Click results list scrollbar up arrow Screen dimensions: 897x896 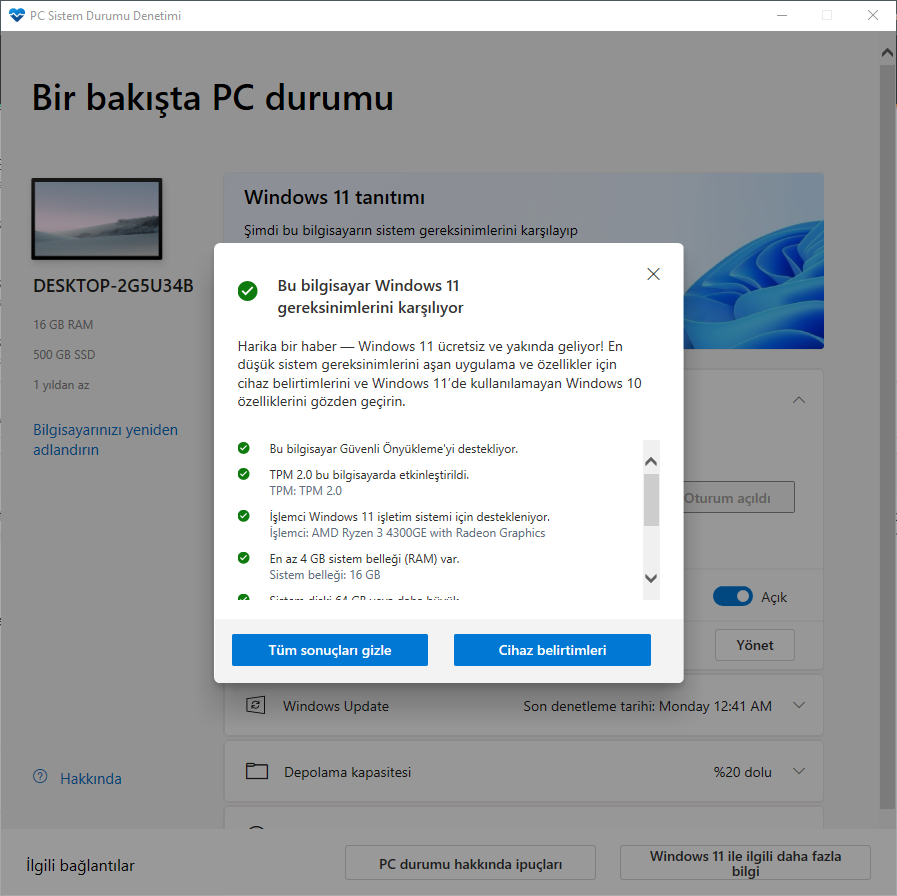[651, 462]
